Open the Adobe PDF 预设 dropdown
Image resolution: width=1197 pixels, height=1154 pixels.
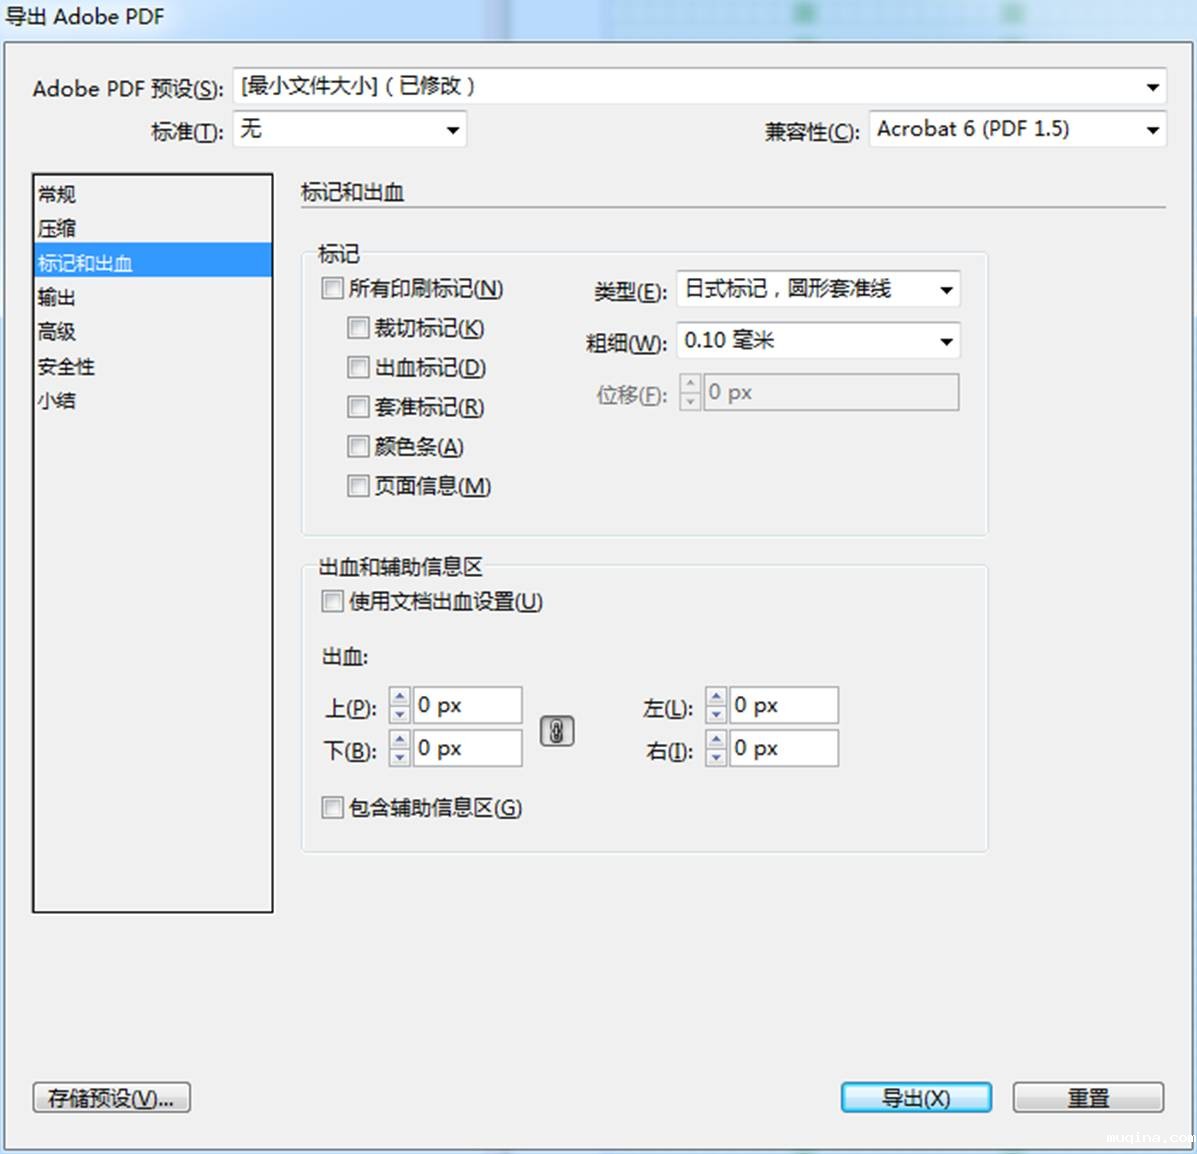click(x=1152, y=87)
